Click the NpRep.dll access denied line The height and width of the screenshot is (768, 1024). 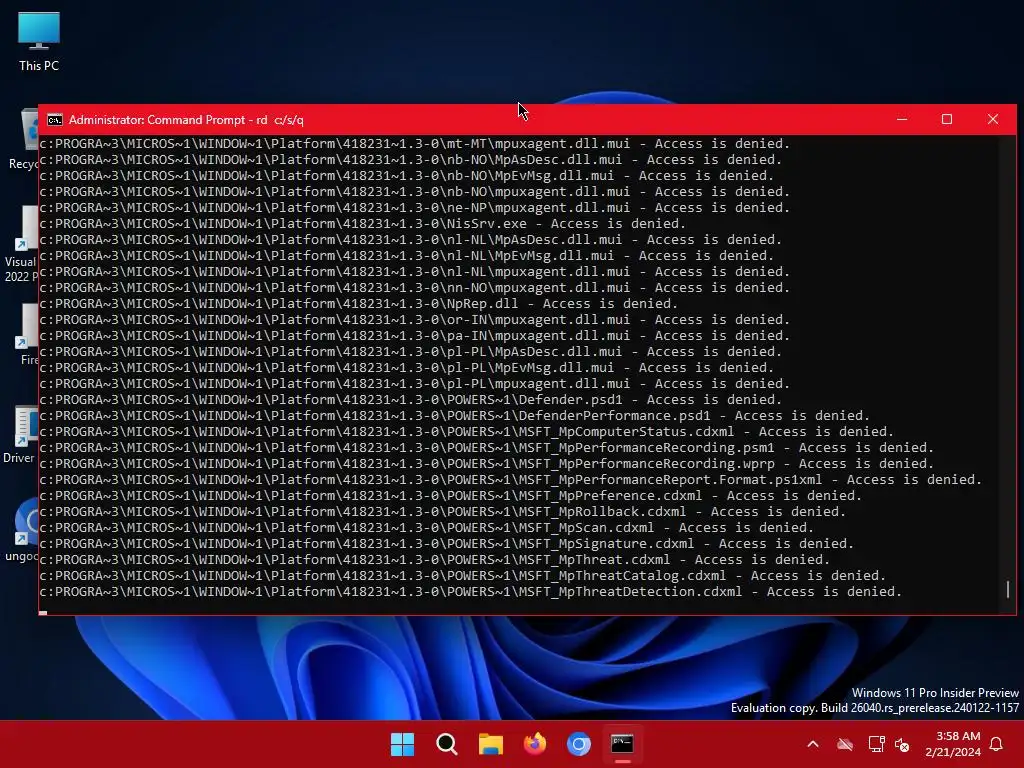[359, 304]
